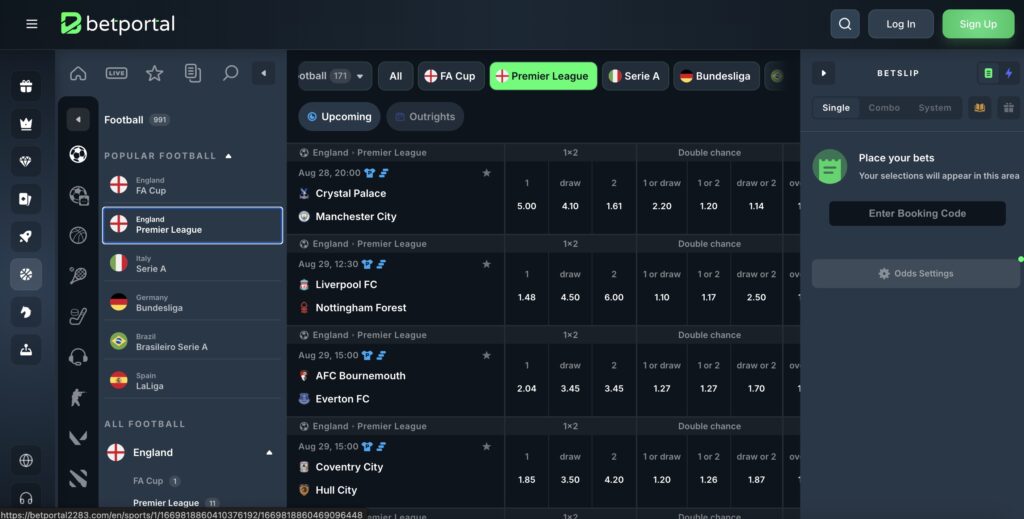
Task: Select the esports headset icon
Action: click(78, 356)
